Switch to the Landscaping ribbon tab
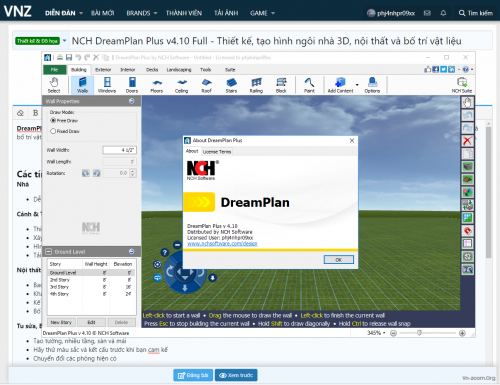This screenshot has width=500, height=385. pyautogui.click(x=179, y=70)
